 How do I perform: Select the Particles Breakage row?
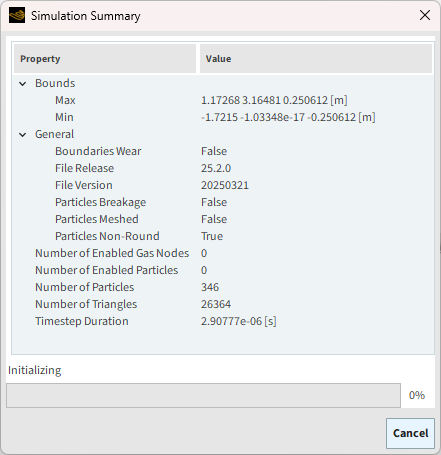point(223,202)
